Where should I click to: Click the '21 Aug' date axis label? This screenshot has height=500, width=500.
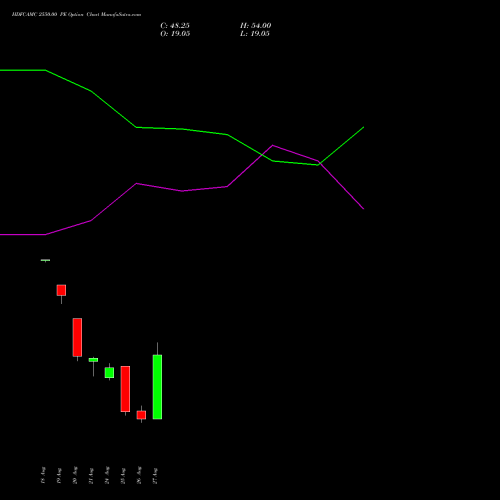(91, 475)
